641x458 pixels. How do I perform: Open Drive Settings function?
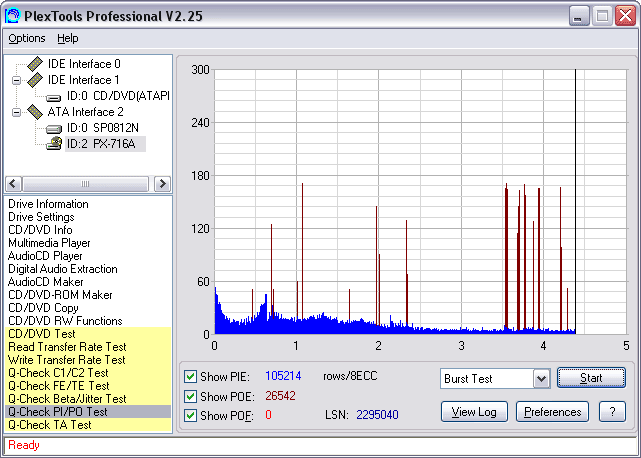point(41,217)
